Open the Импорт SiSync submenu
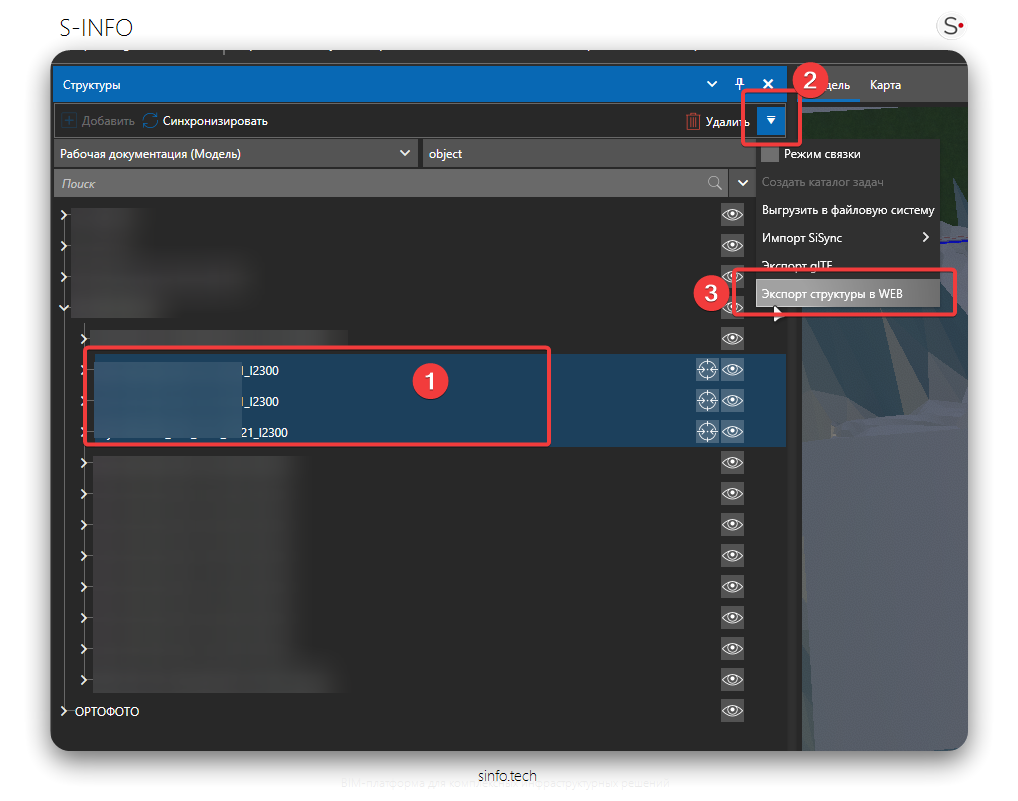This screenshot has height=801, width=1018. [x=845, y=238]
